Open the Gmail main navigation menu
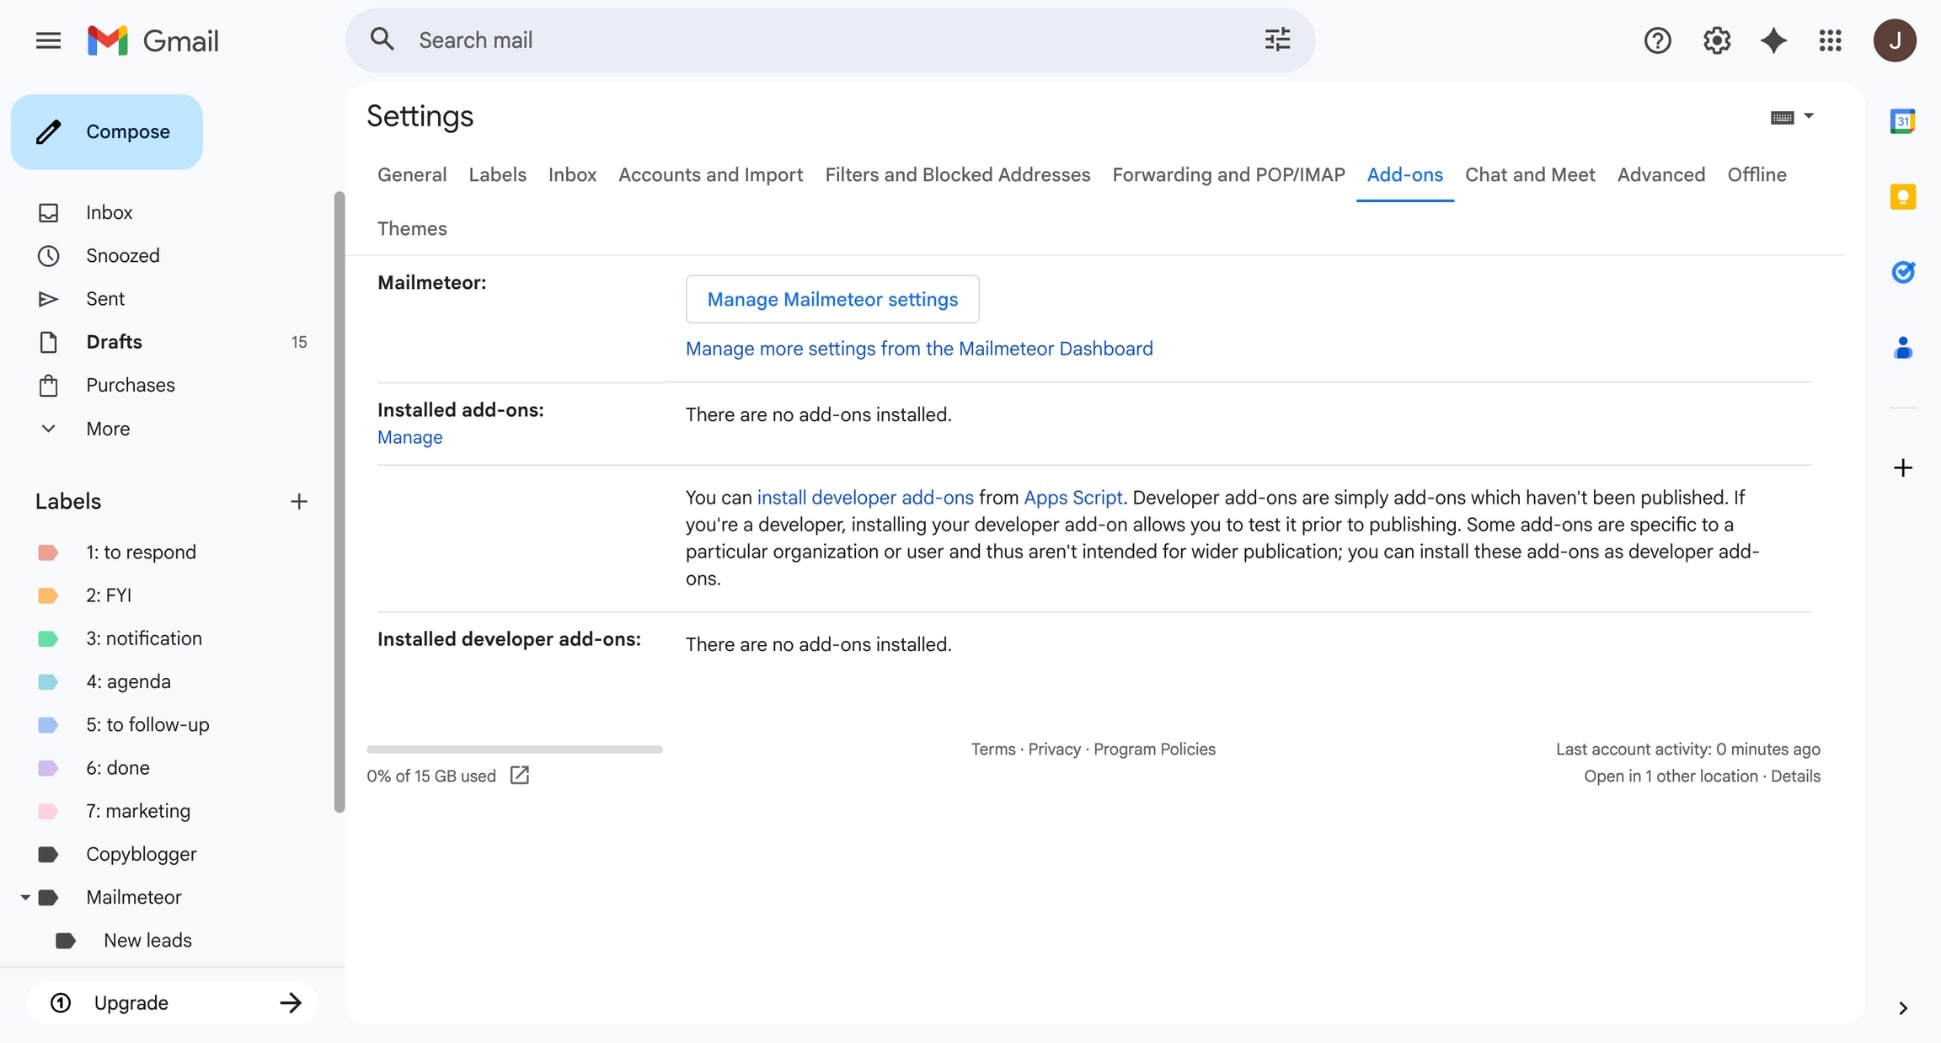The image size is (1941, 1043). pos(47,40)
